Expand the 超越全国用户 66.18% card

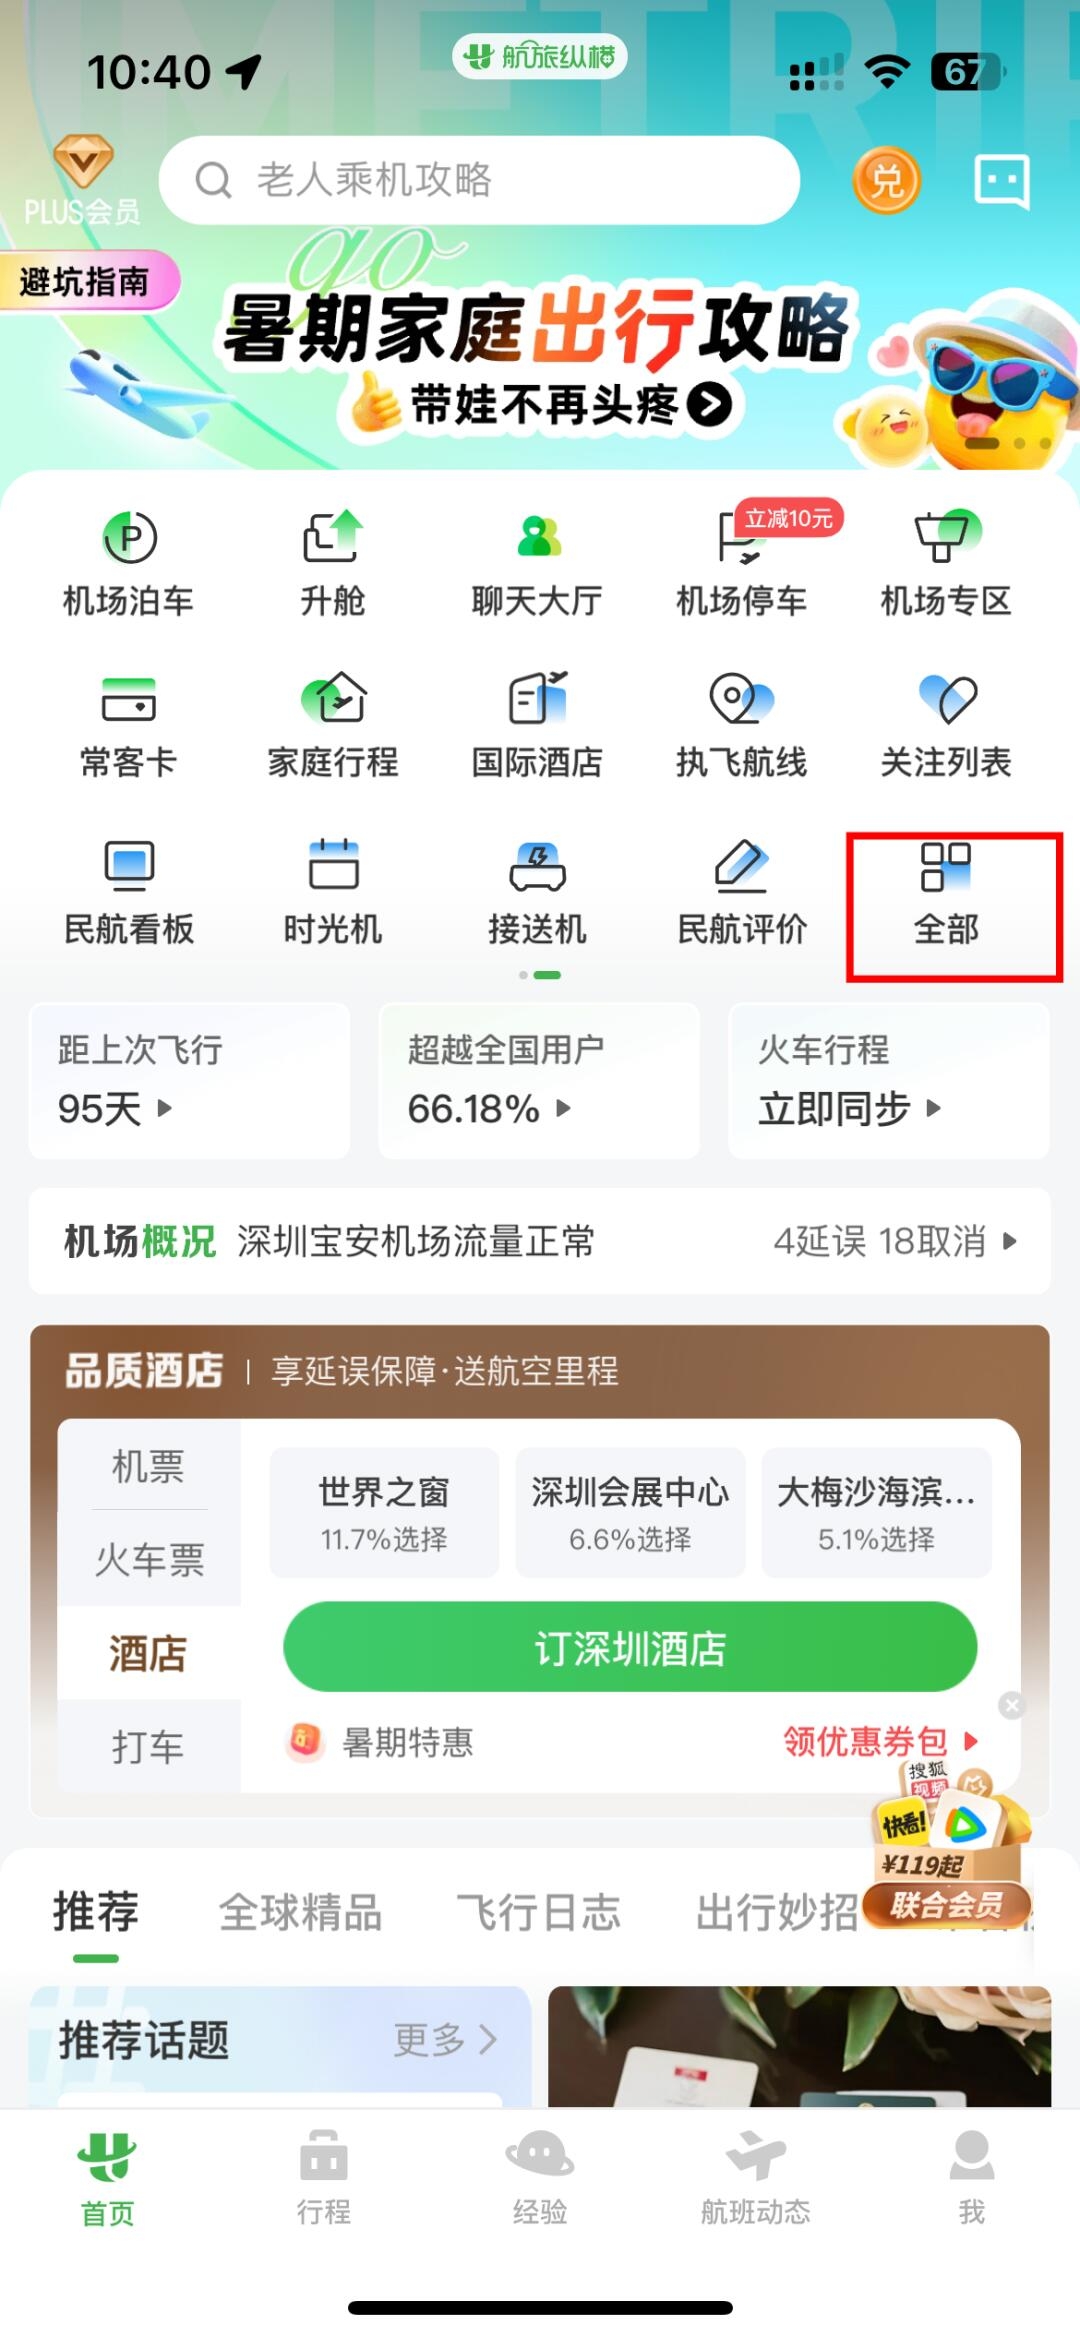(x=539, y=1081)
